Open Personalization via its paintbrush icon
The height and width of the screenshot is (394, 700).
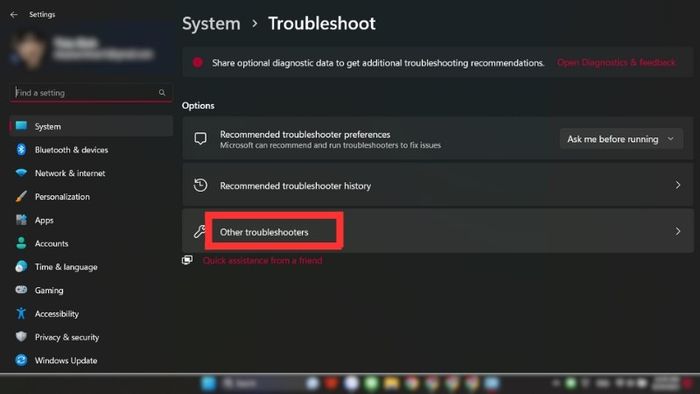[21, 196]
